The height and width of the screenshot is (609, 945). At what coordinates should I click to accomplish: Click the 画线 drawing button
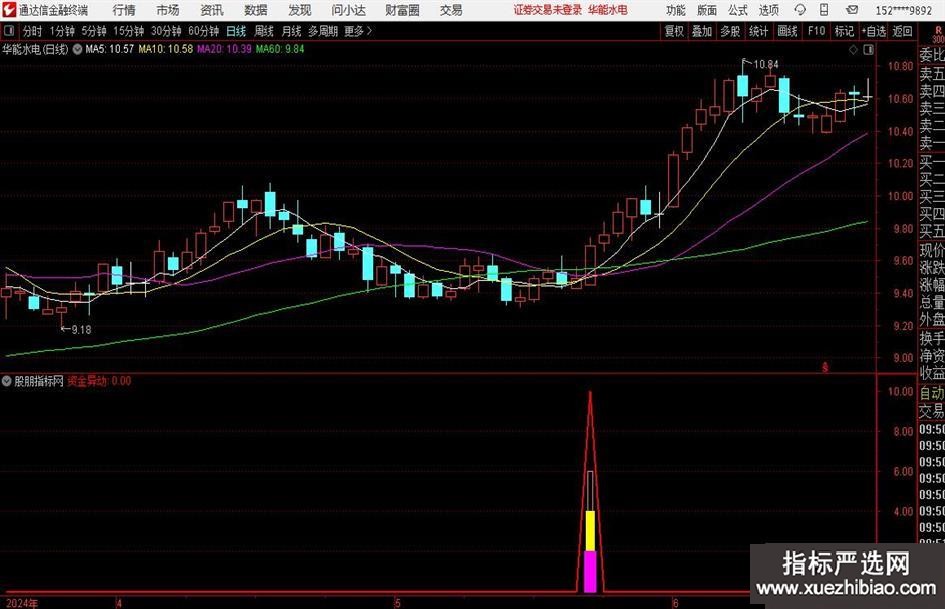click(787, 31)
